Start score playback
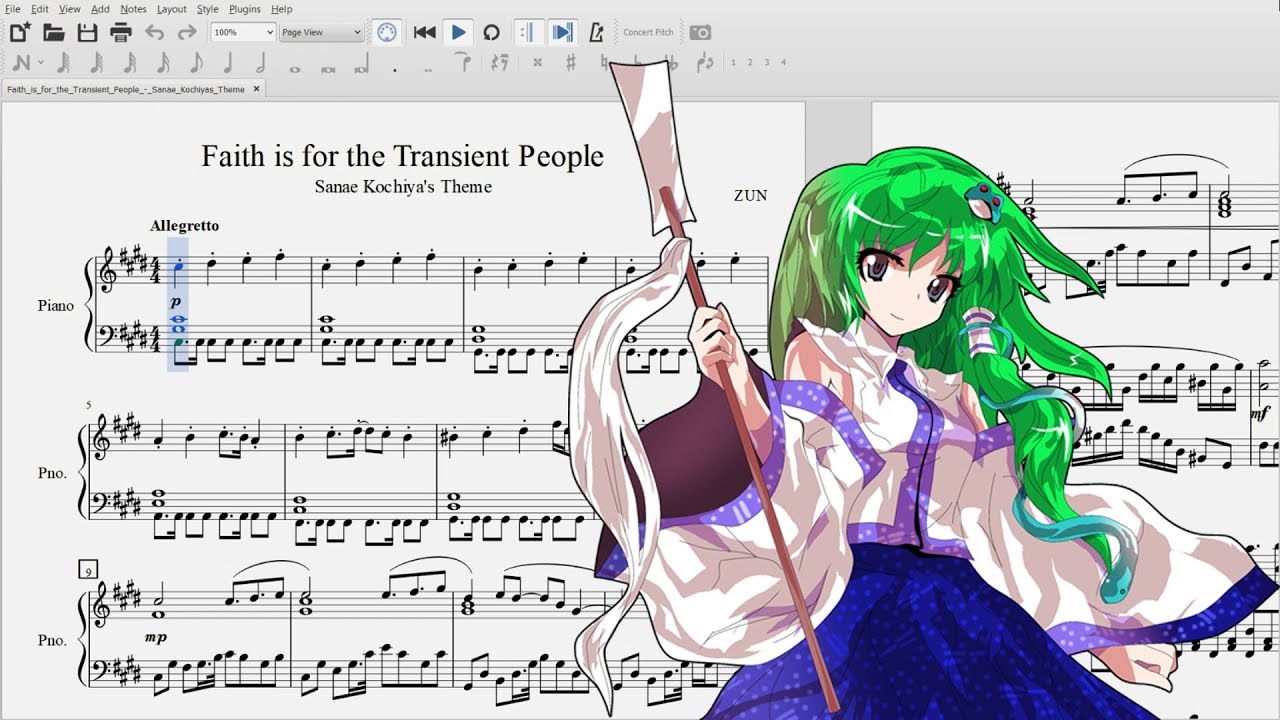 pyautogui.click(x=458, y=32)
